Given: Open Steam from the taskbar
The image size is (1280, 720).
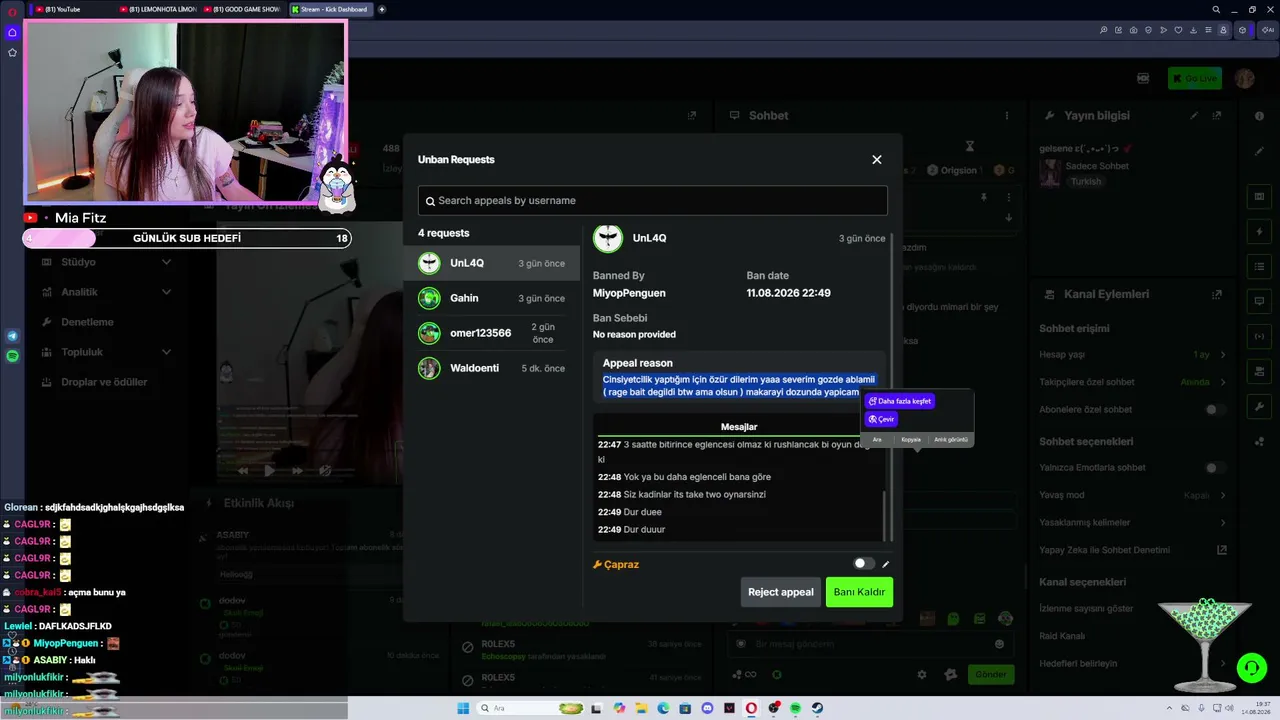Looking at the screenshot, I should tap(817, 708).
